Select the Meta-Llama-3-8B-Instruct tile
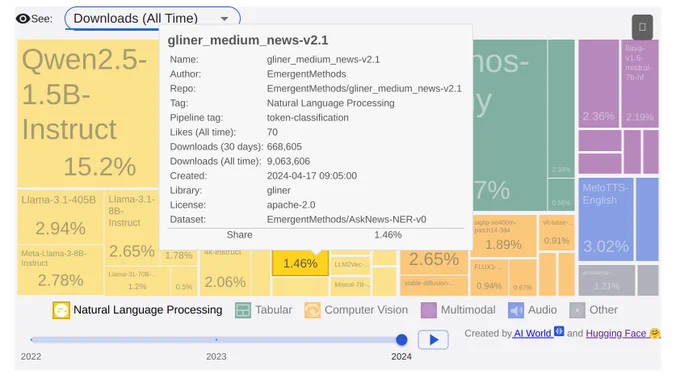 click(60, 270)
